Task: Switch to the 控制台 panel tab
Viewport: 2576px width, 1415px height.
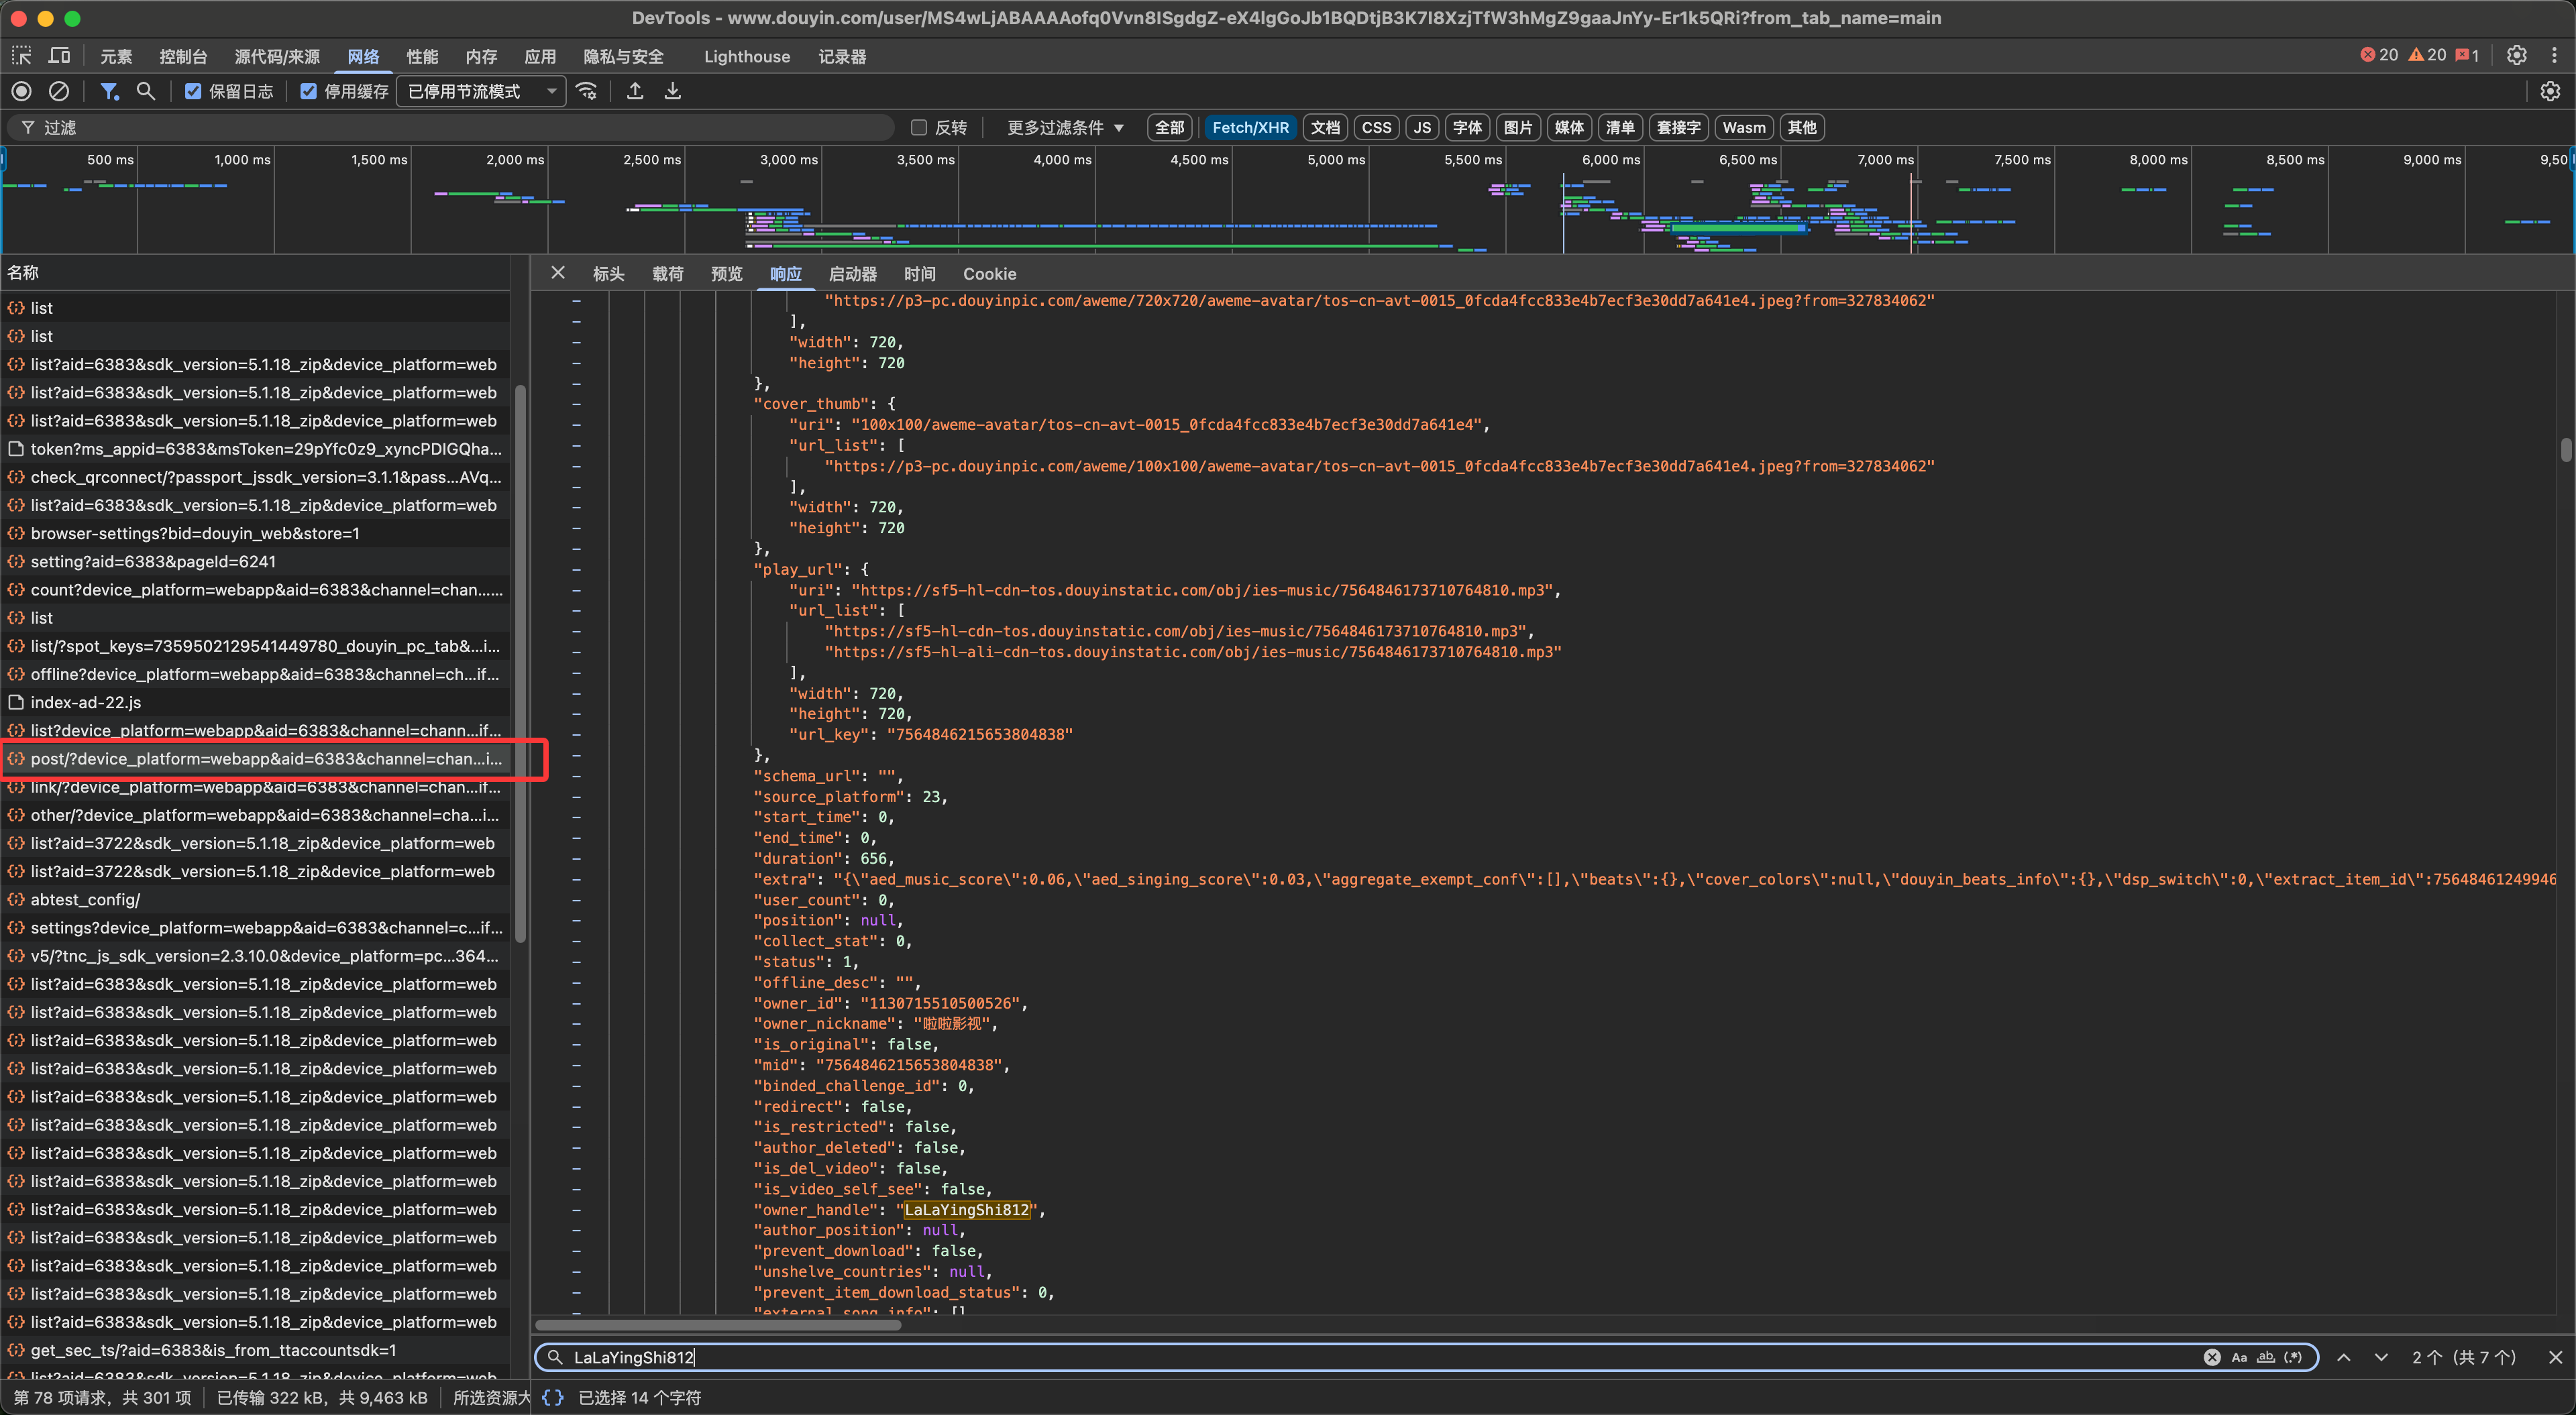Action: click(183, 56)
